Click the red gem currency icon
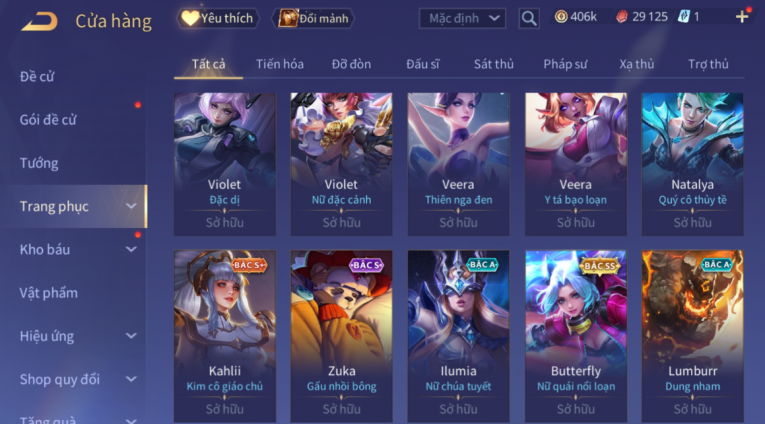Screen dimensions: 765x424 click(x=621, y=17)
